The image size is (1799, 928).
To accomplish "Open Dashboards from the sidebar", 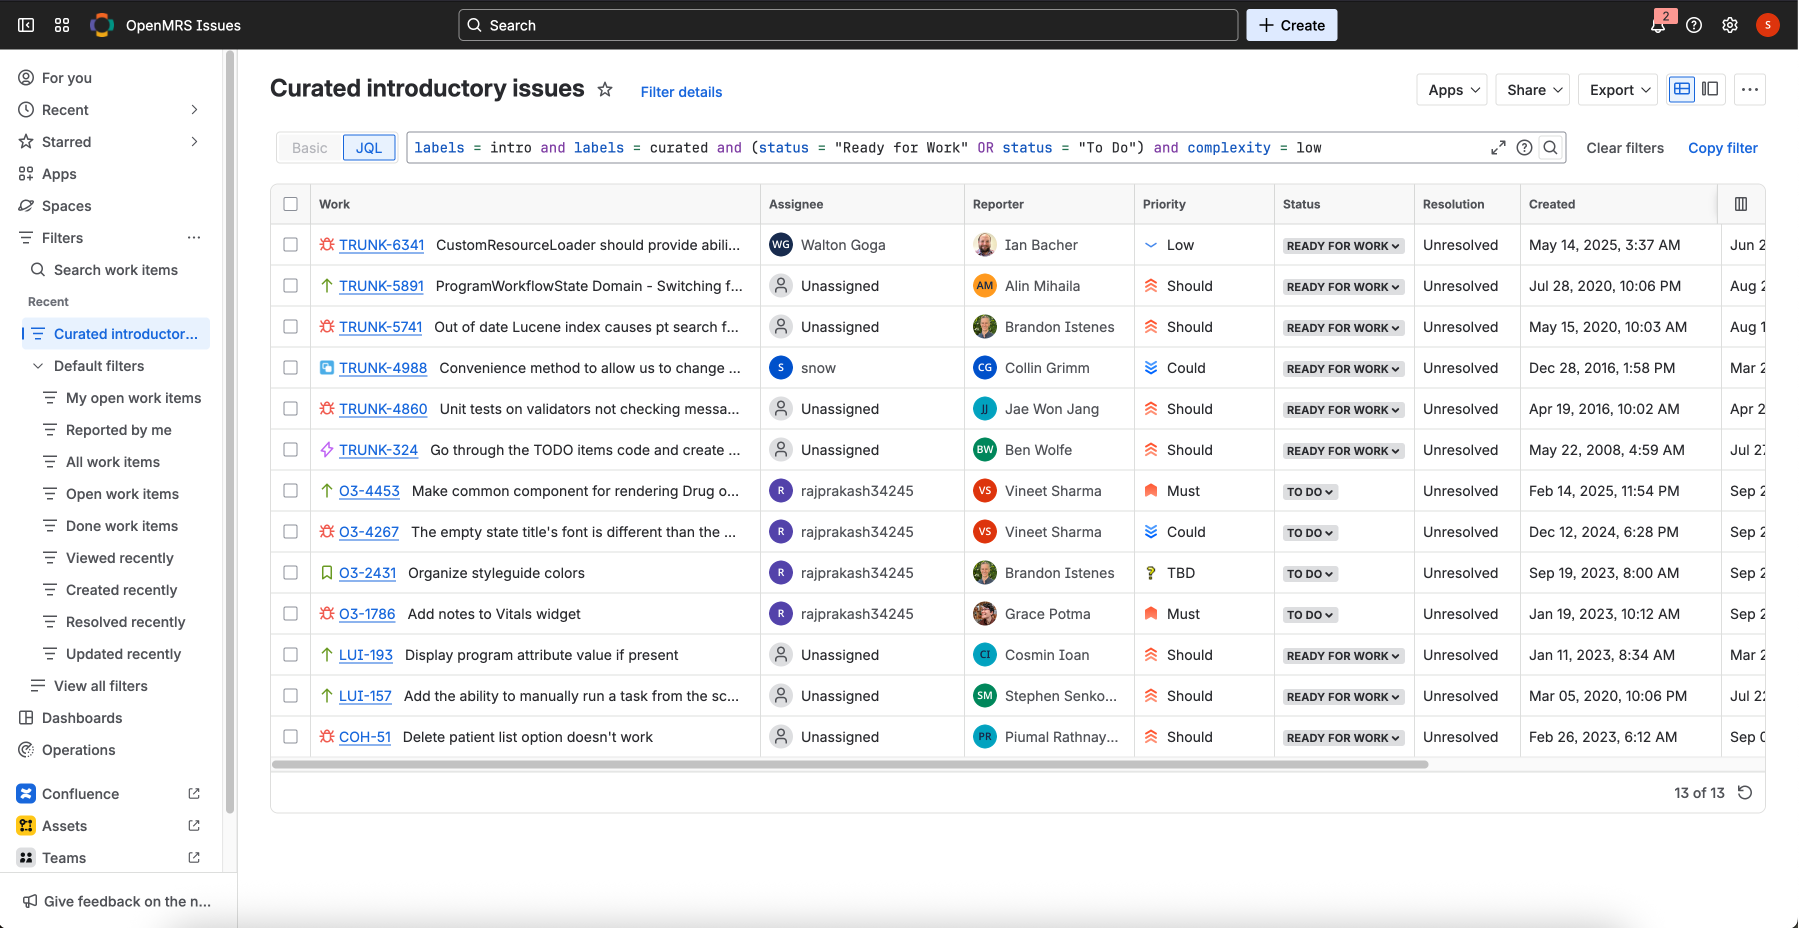I will coord(82,718).
